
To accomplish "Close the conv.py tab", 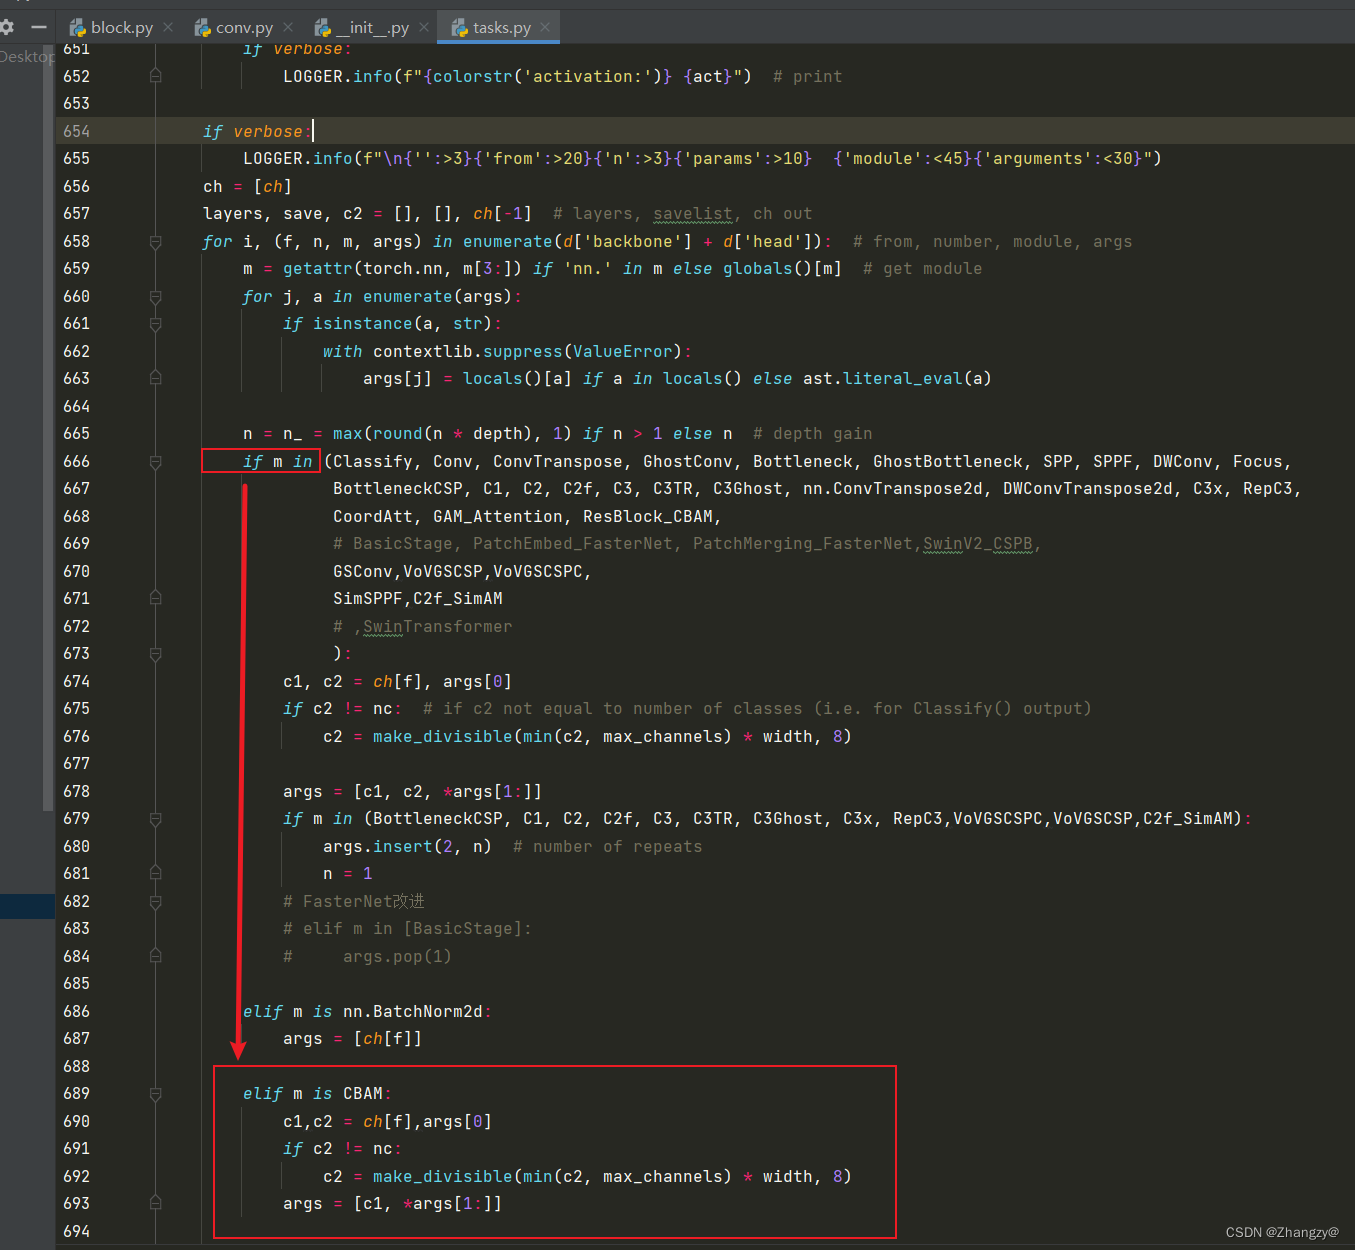I will click(288, 27).
